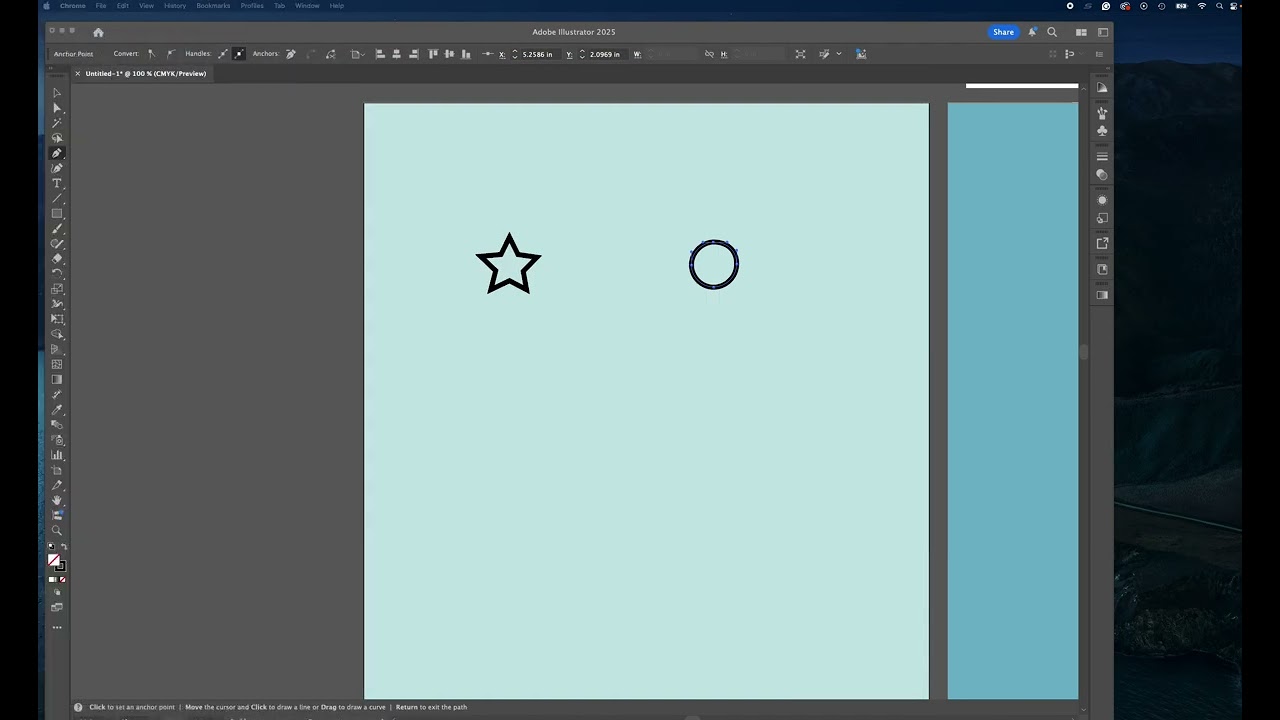The width and height of the screenshot is (1280, 720).
Task: Click the Y position field 2.0969 in
Action: click(x=606, y=54)
